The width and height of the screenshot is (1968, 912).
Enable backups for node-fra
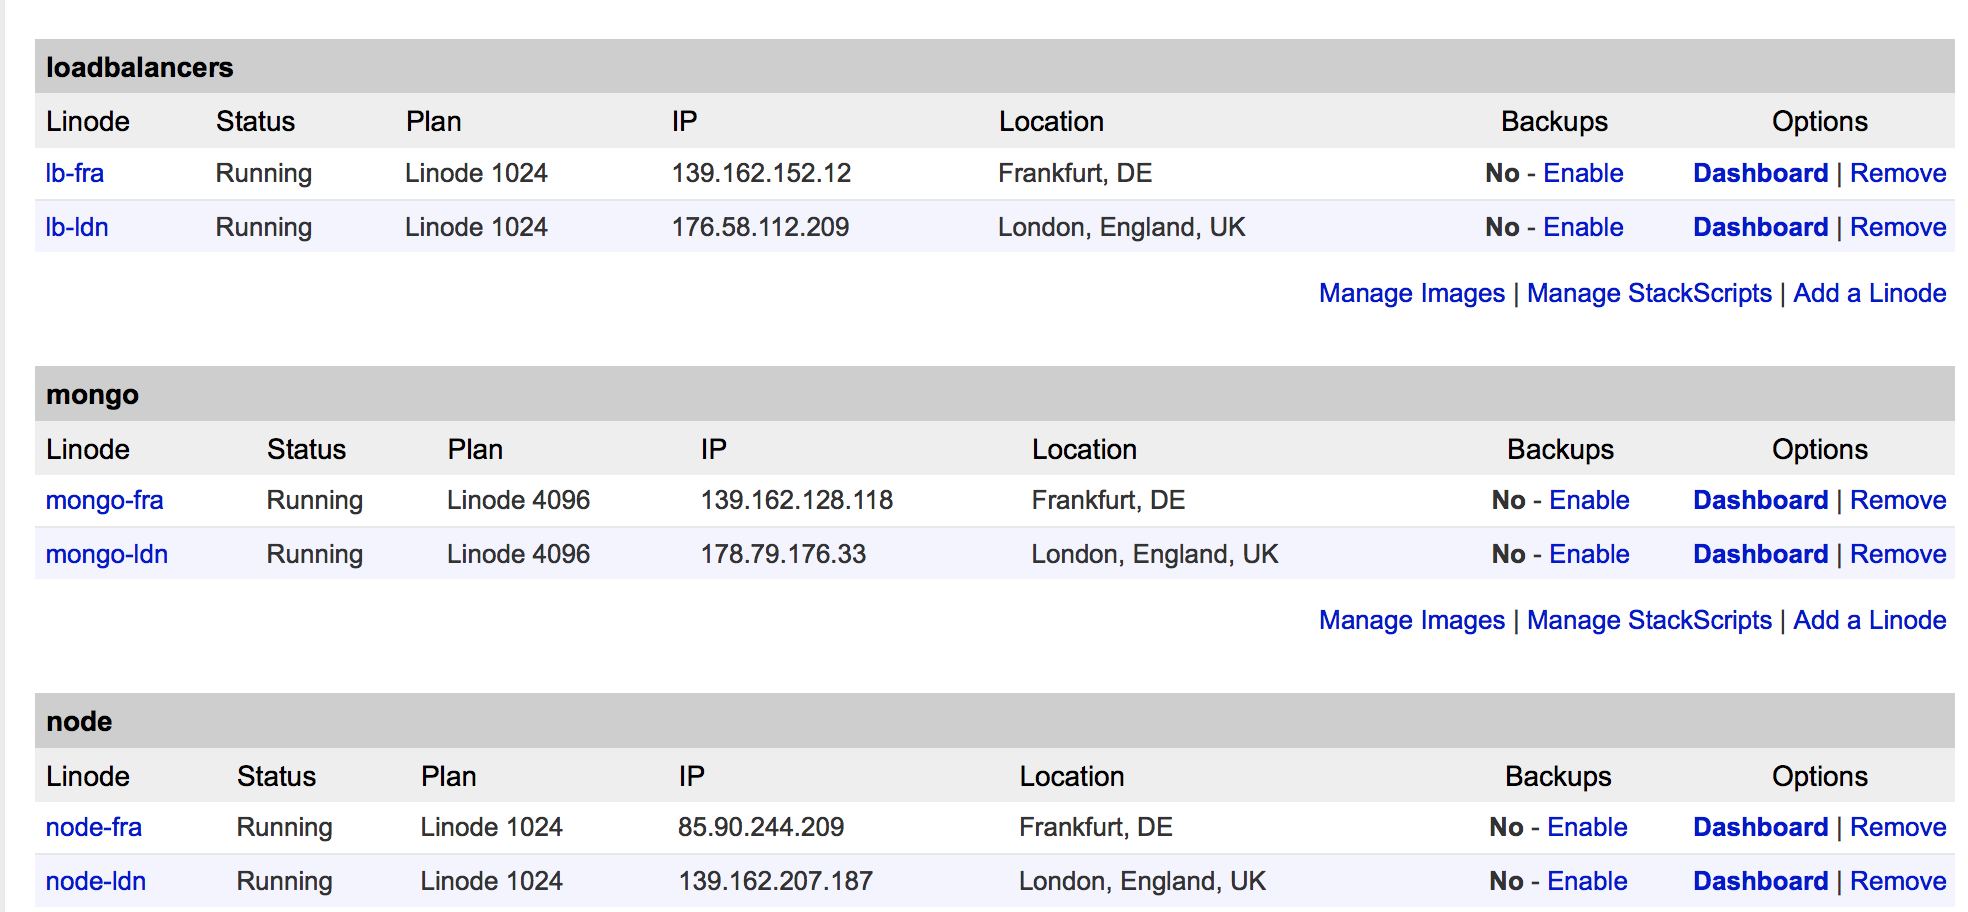pos(1587,827)
